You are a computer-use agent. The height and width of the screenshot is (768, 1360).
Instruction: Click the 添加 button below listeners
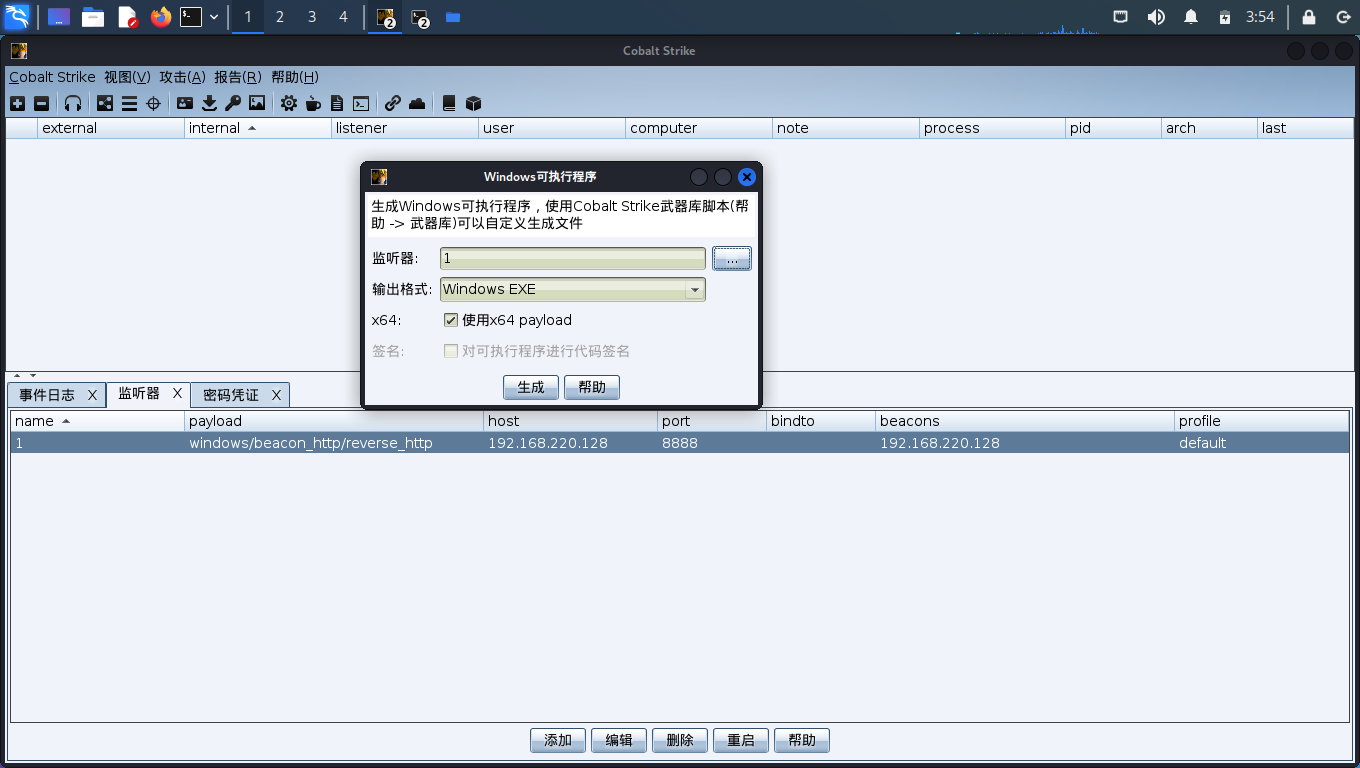[x=558, y=740]
